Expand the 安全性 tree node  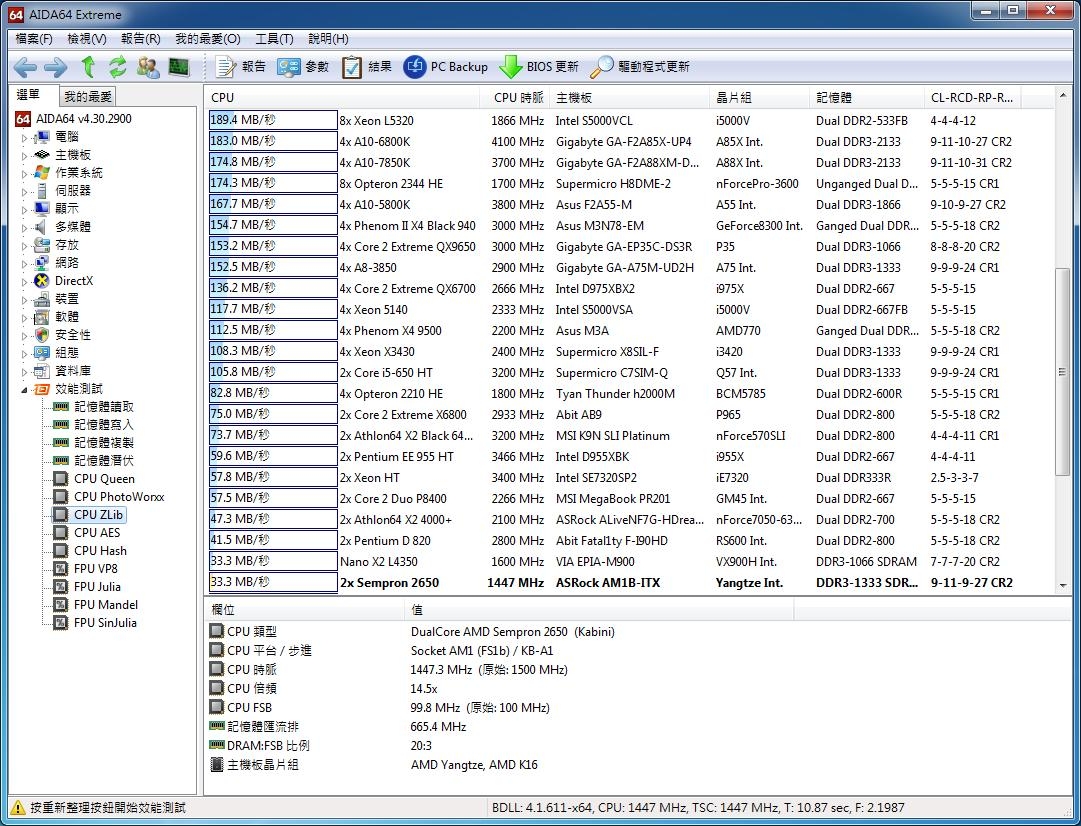25,335
